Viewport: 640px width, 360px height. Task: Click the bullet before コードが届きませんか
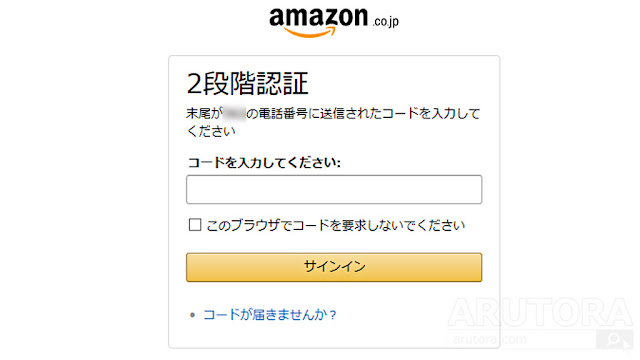point(192,315)
